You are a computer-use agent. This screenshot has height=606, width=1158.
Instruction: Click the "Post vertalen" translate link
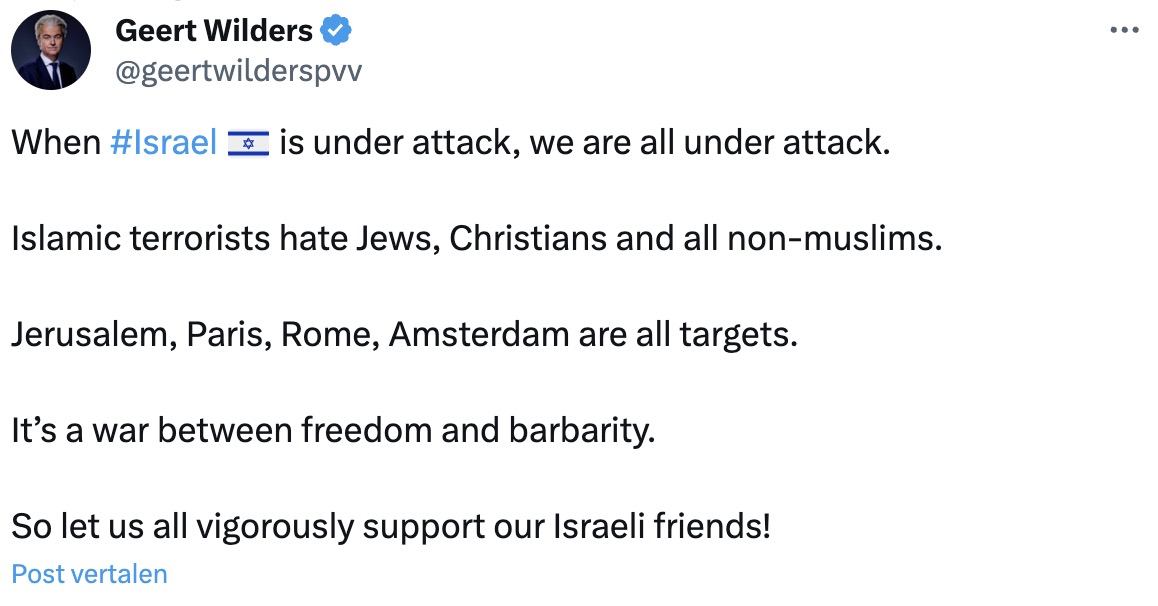point(89,574)
